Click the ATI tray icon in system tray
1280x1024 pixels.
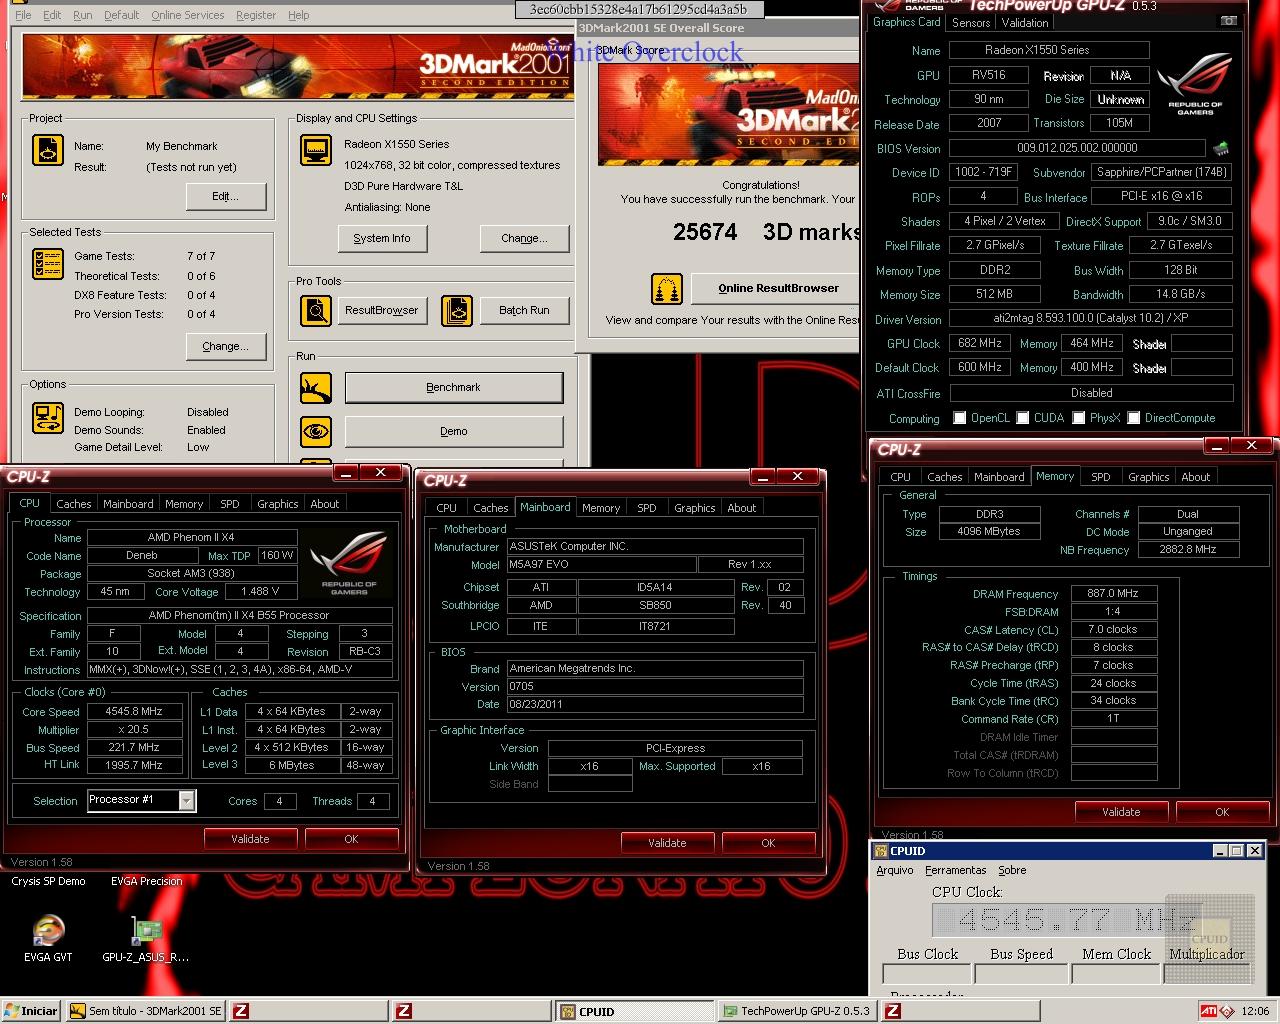[1209, 1011]
